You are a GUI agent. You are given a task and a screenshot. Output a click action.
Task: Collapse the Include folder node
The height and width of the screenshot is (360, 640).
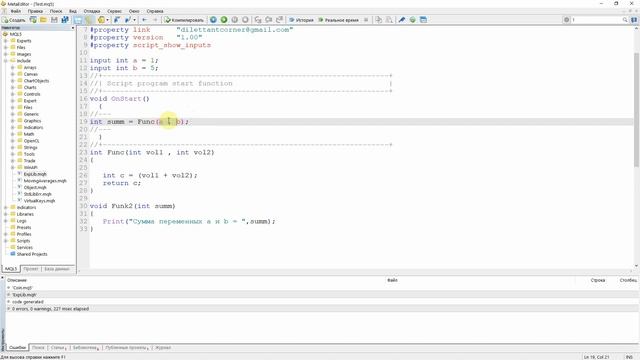tap(6, 61)
